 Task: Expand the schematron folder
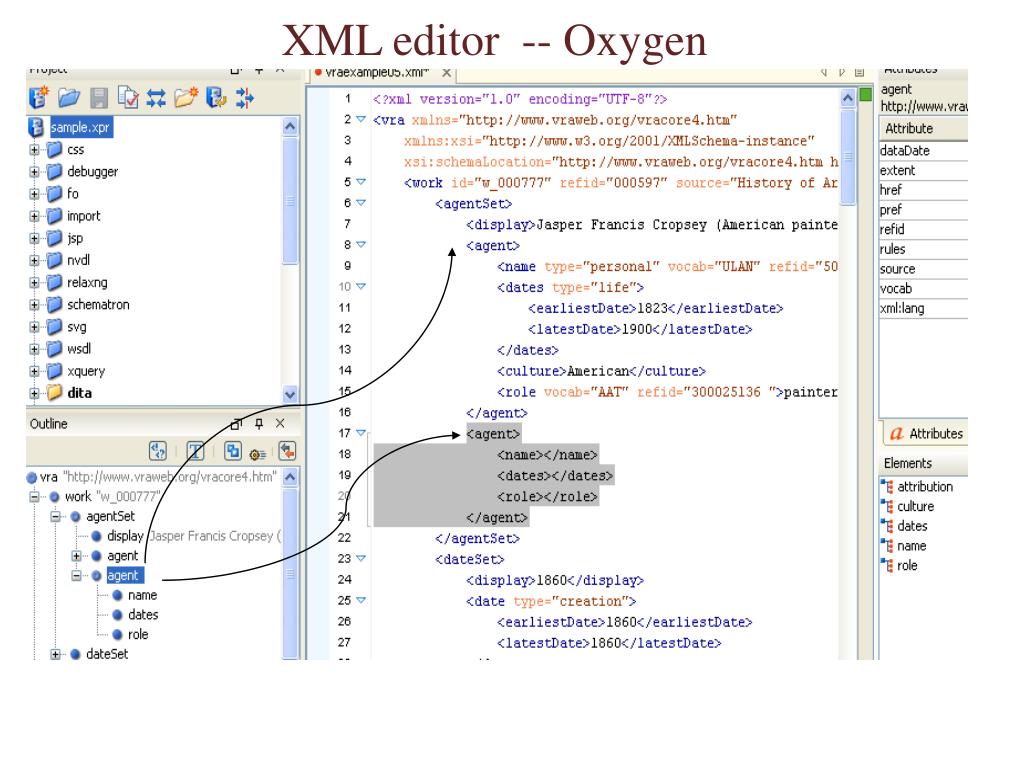tap(35, 305)
